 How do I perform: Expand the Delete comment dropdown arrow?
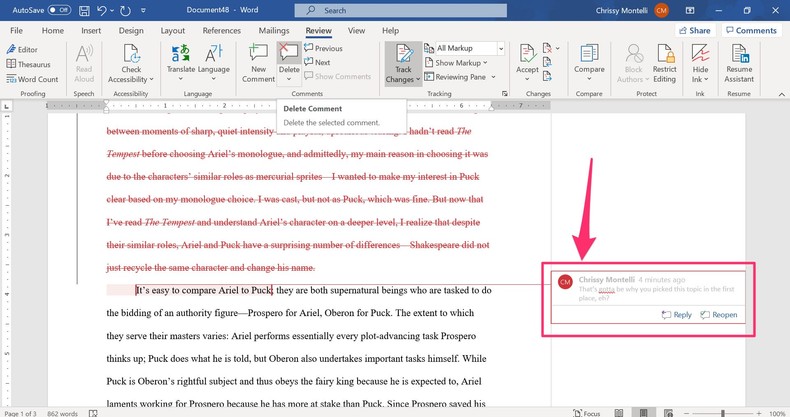point(289,79)
